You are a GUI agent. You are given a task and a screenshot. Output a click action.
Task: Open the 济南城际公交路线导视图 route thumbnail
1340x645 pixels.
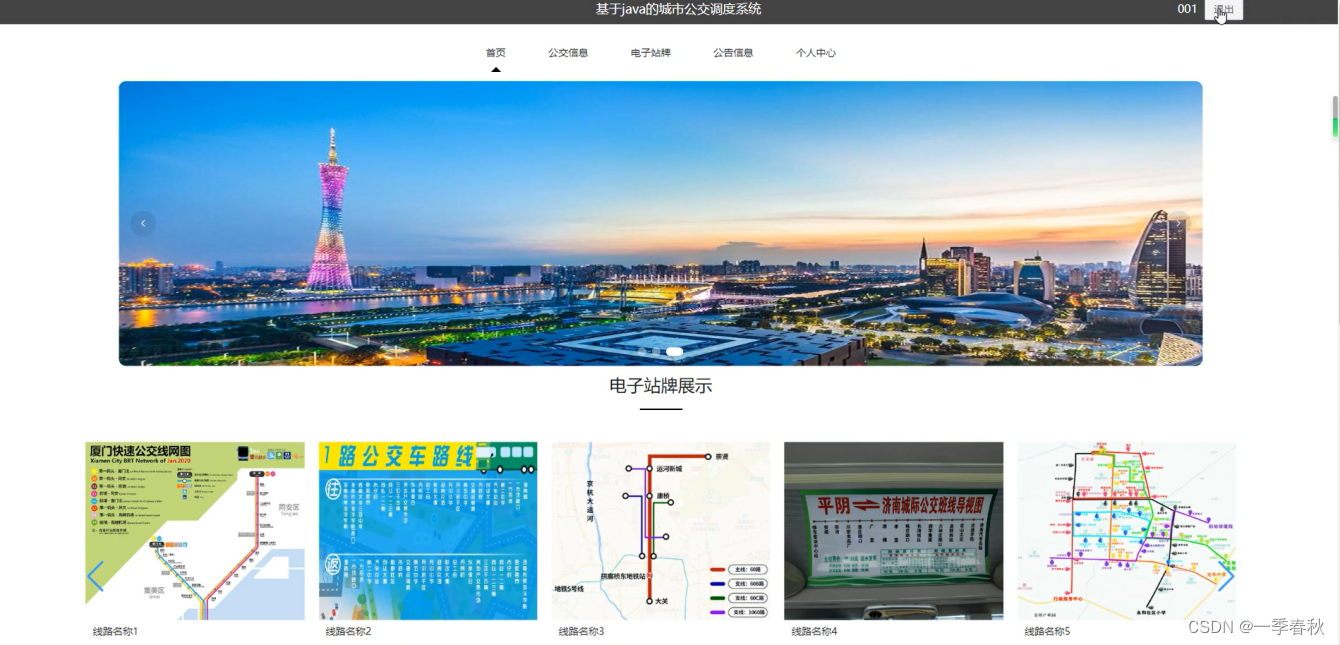(x=893, y=531)
